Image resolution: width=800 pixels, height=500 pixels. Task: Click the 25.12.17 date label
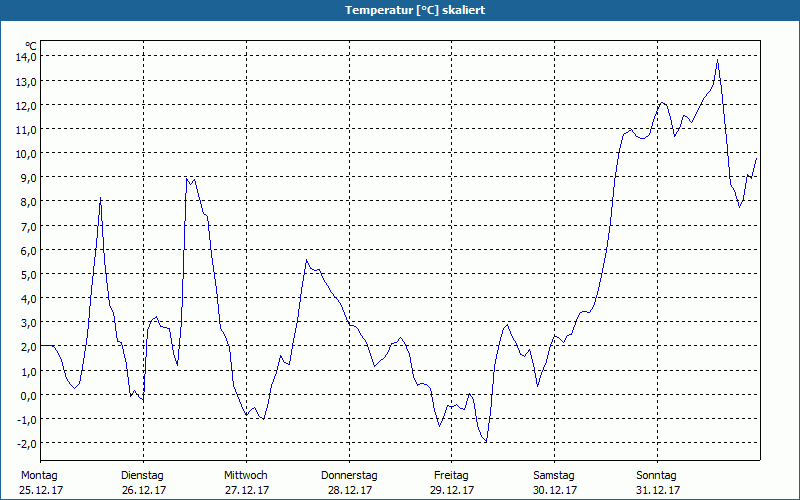(x=41, y=490)
